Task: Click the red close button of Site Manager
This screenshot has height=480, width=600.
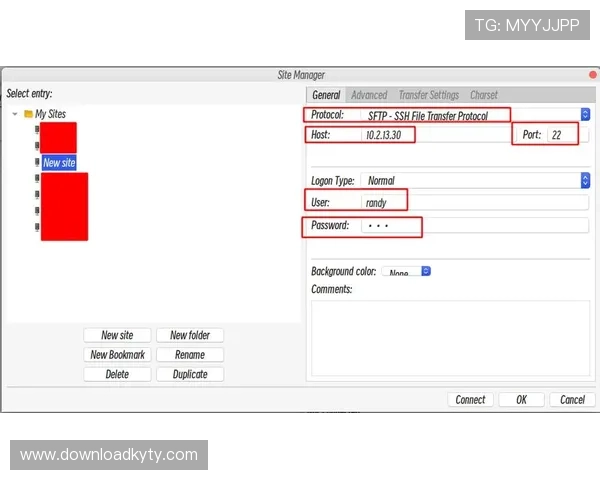Action: pos(593,75)
